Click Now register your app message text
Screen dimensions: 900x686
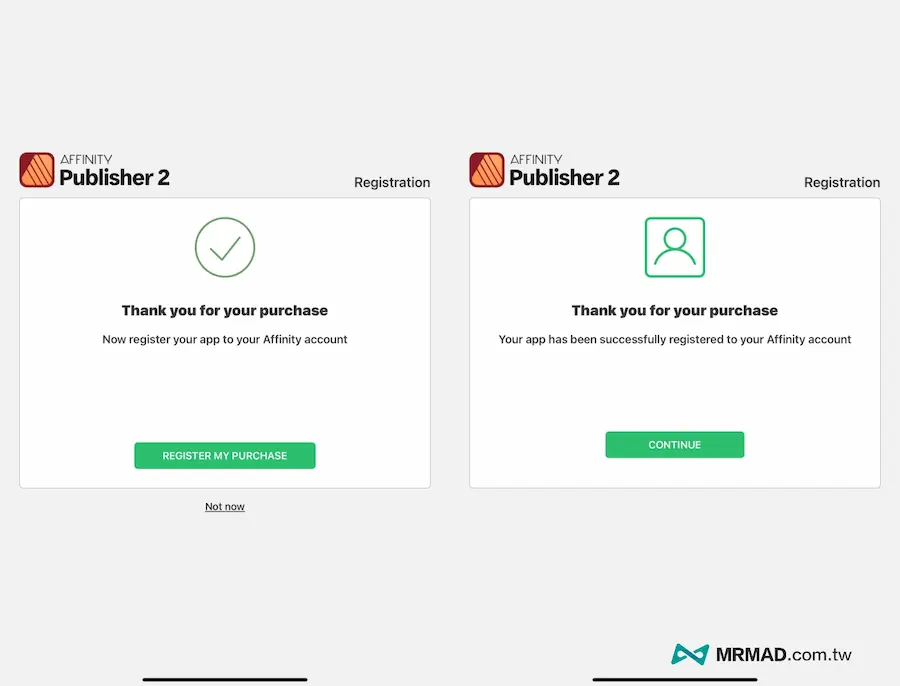224,339
